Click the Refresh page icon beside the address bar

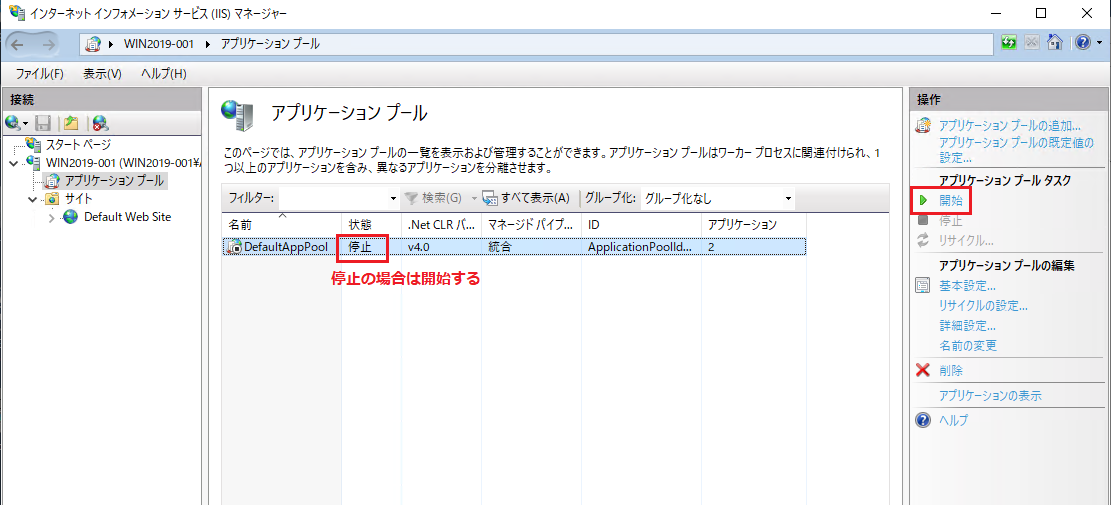(x=1009, y=43)
